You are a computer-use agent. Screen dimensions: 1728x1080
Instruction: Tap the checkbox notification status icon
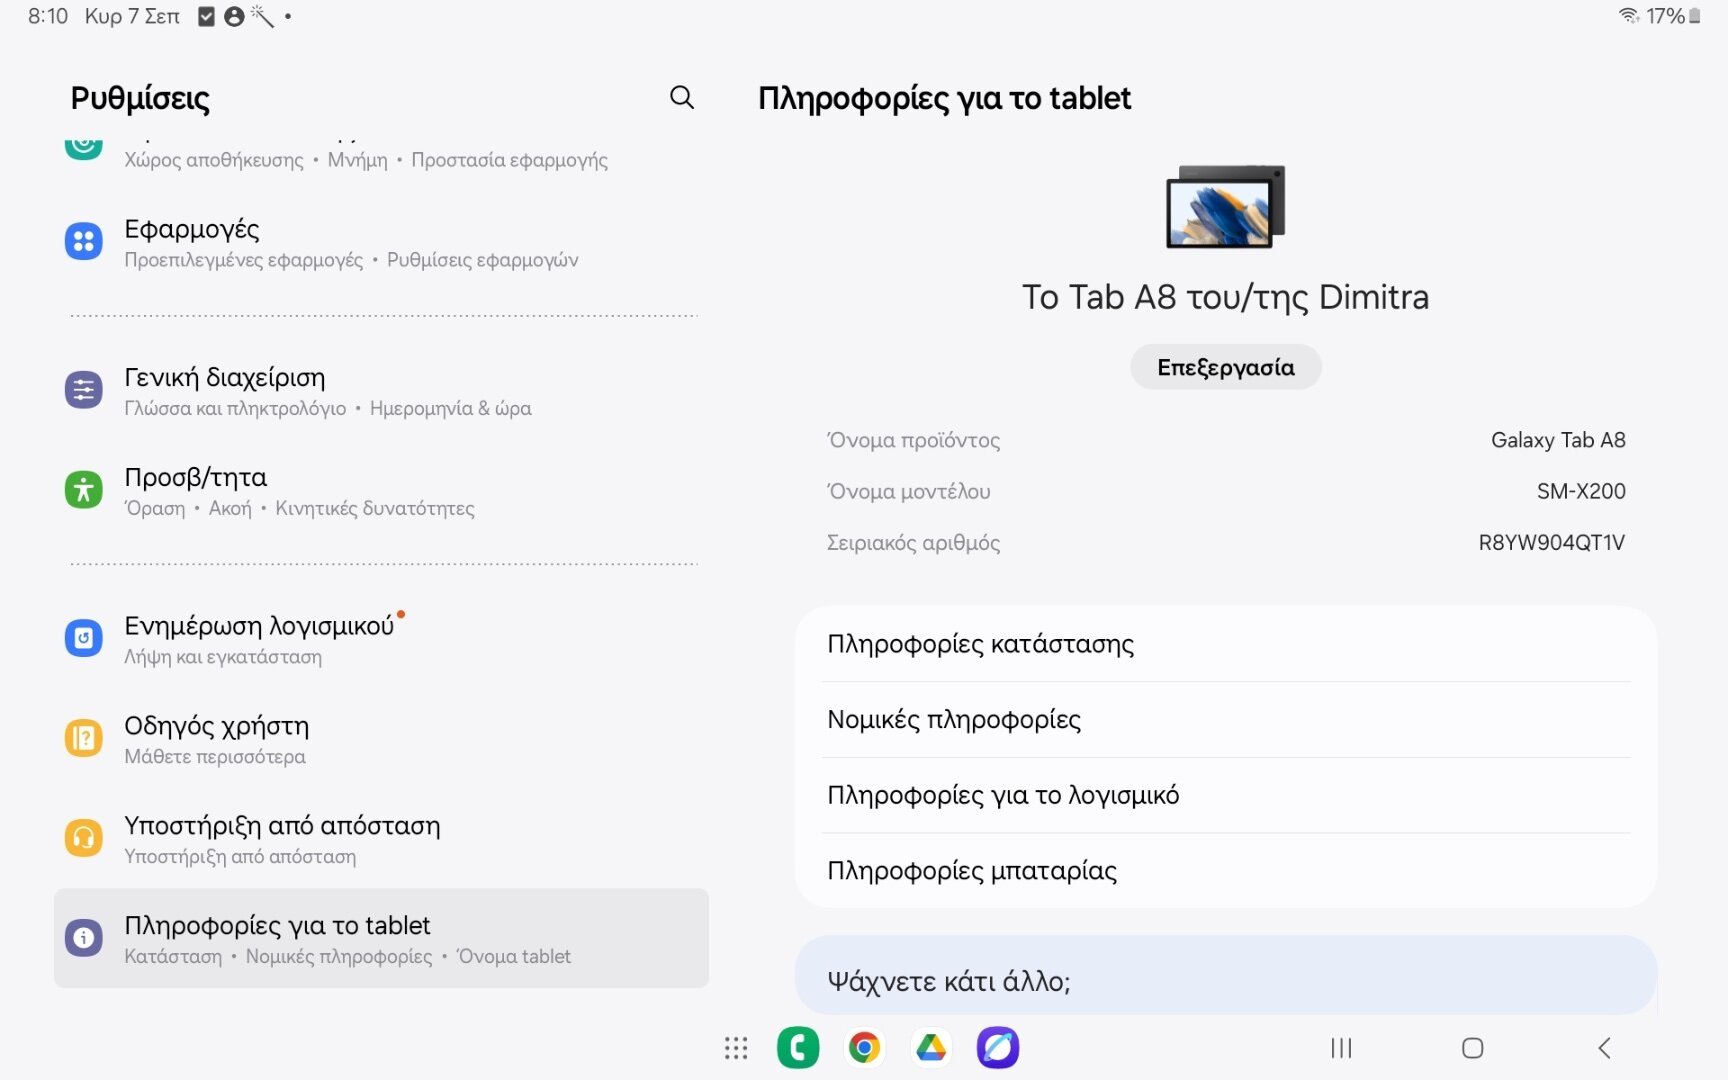pos(207,16)
